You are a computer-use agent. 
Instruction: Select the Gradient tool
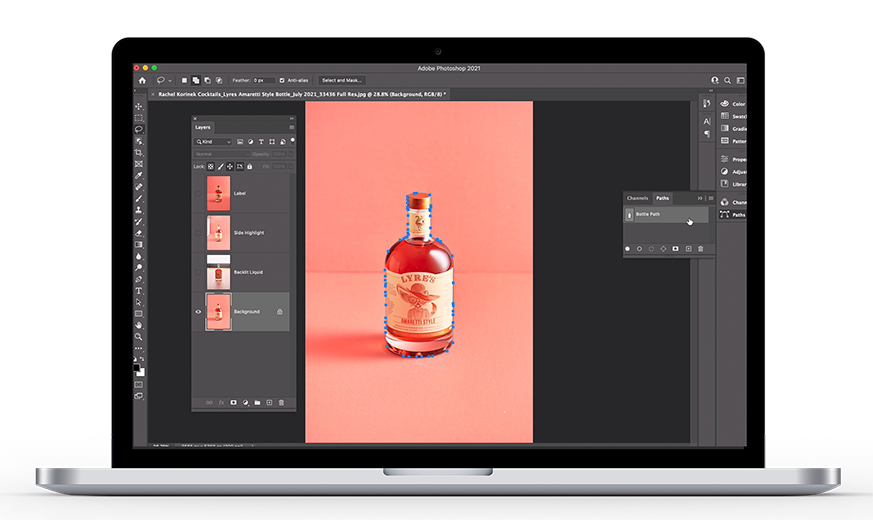(x=139, y=245)
